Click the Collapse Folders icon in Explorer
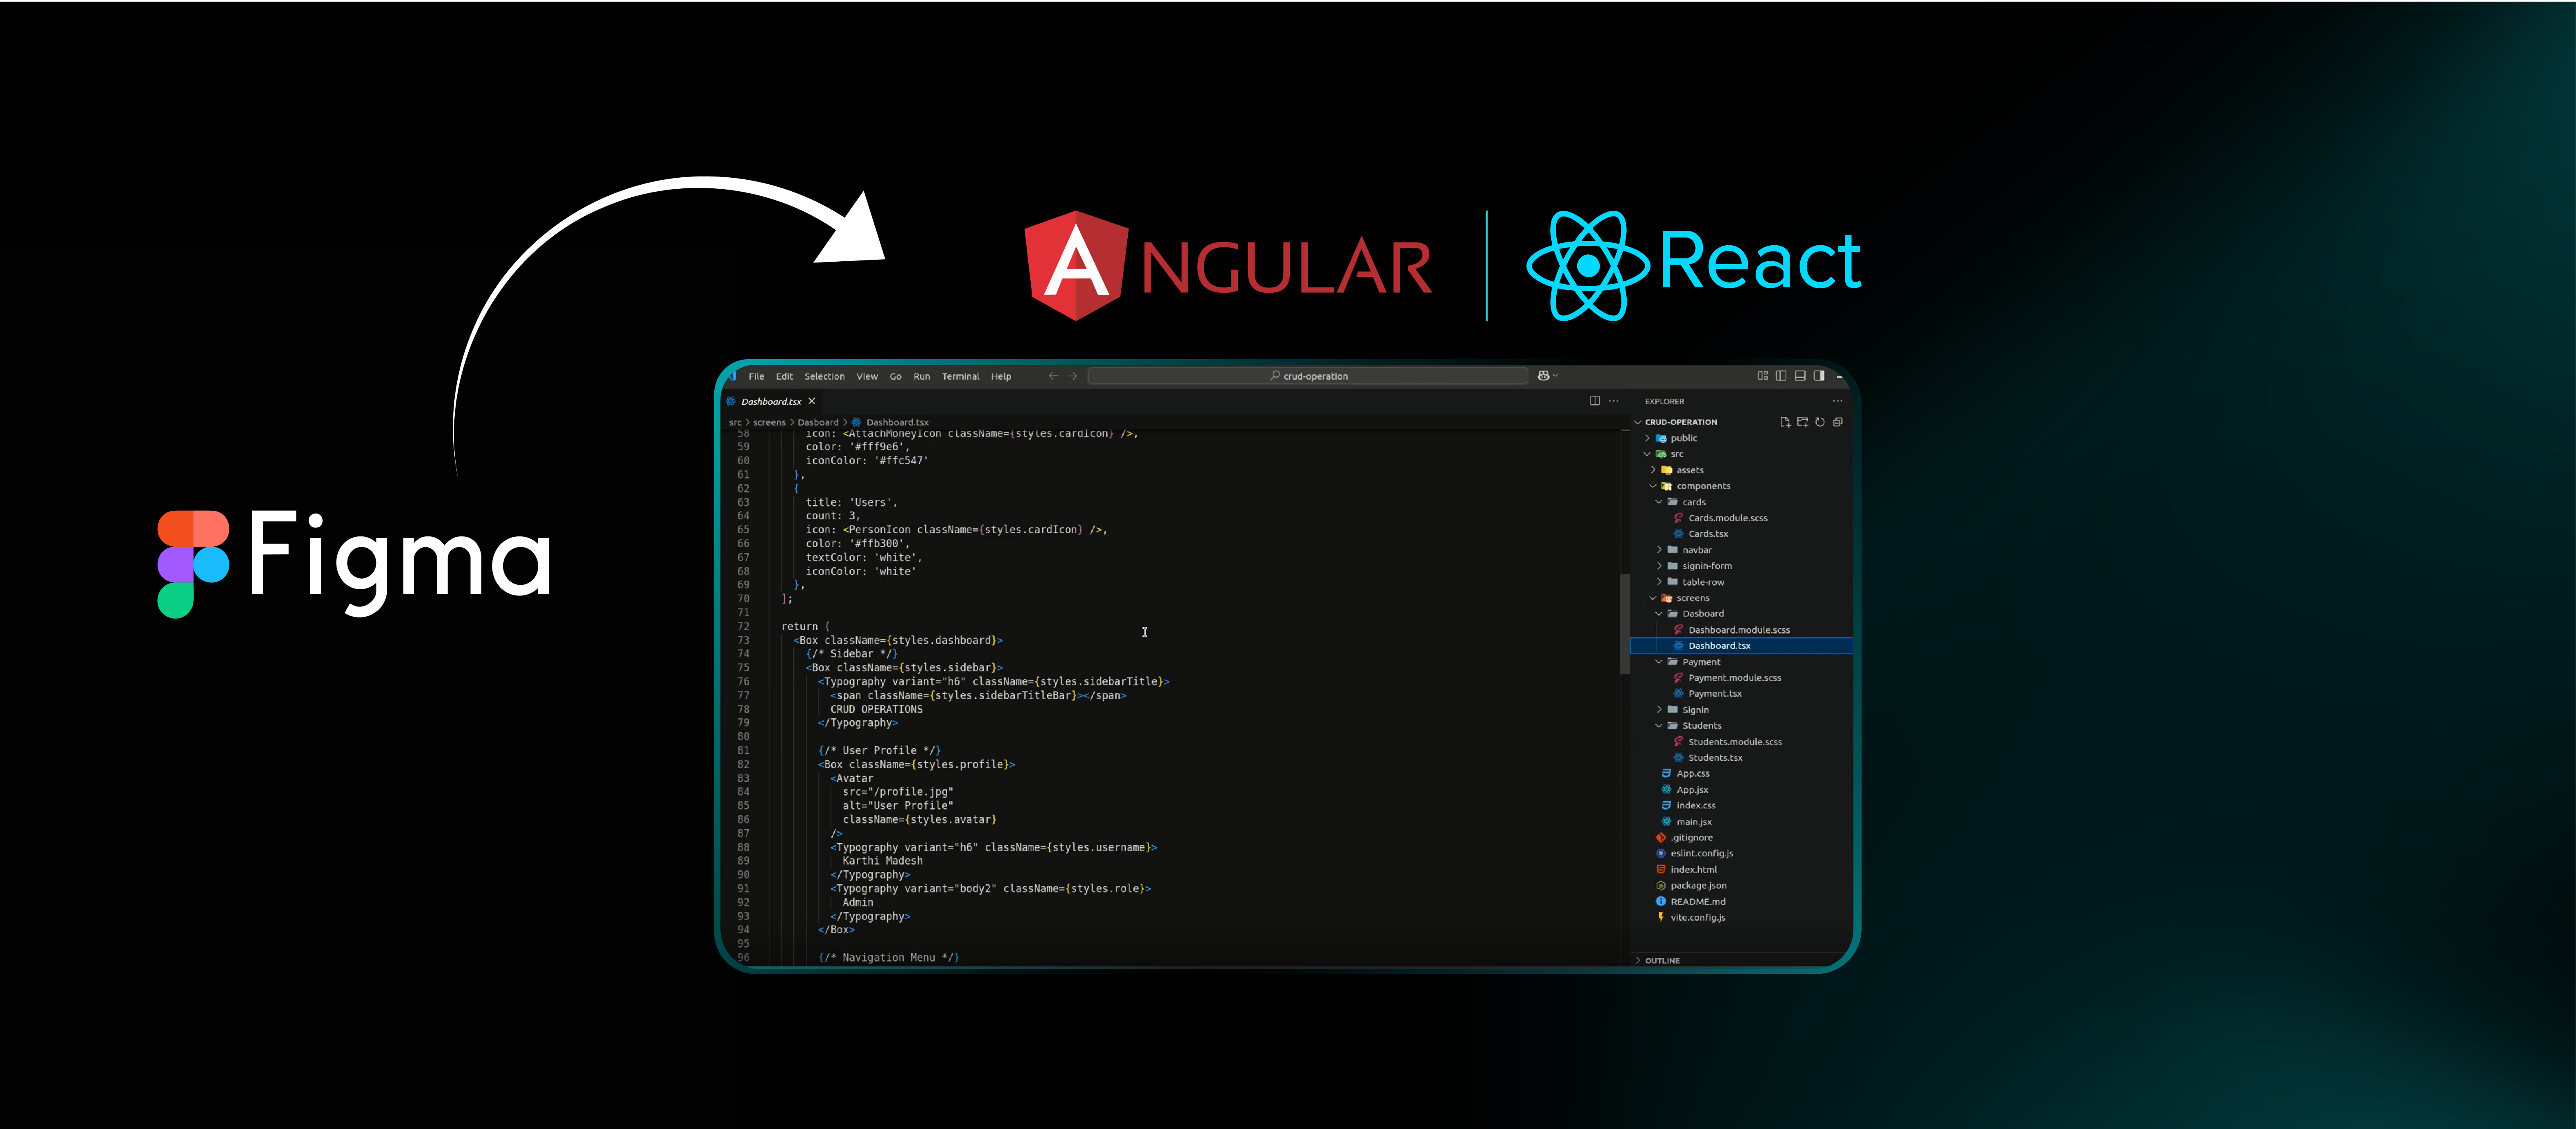 tap(1837, 422)
